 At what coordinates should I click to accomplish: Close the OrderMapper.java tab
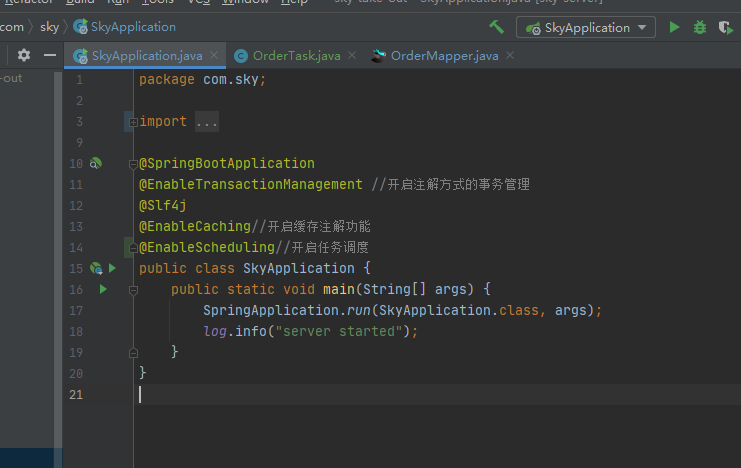(x=510, y=55)
